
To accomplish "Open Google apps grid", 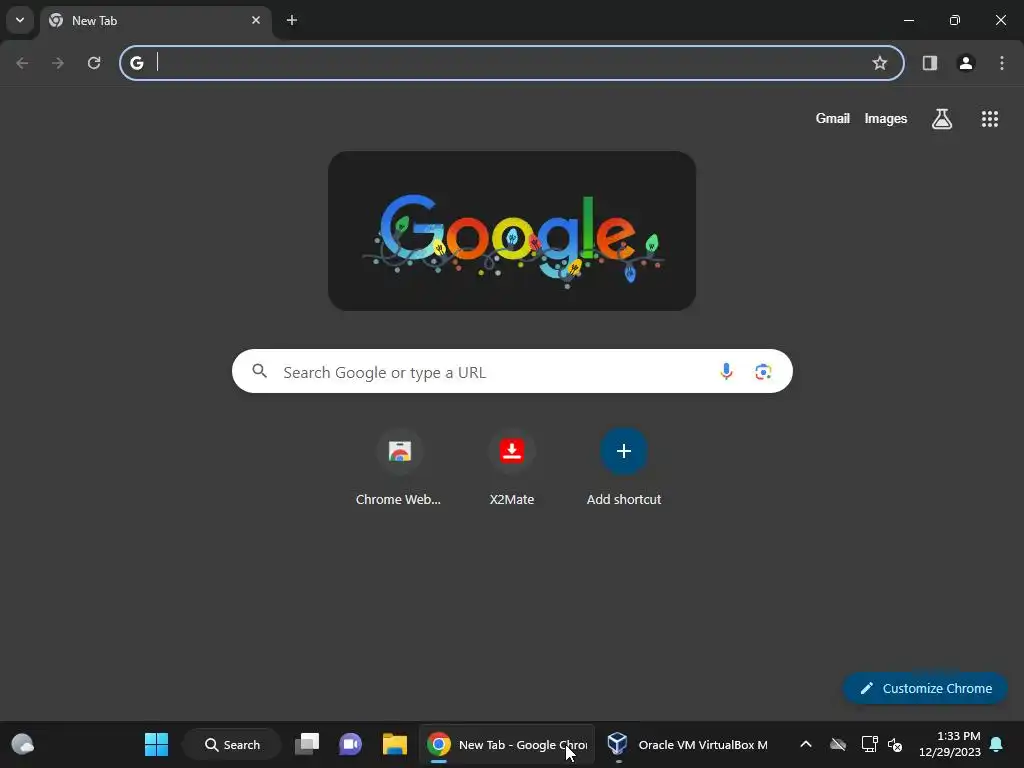I will click(990, 118).
